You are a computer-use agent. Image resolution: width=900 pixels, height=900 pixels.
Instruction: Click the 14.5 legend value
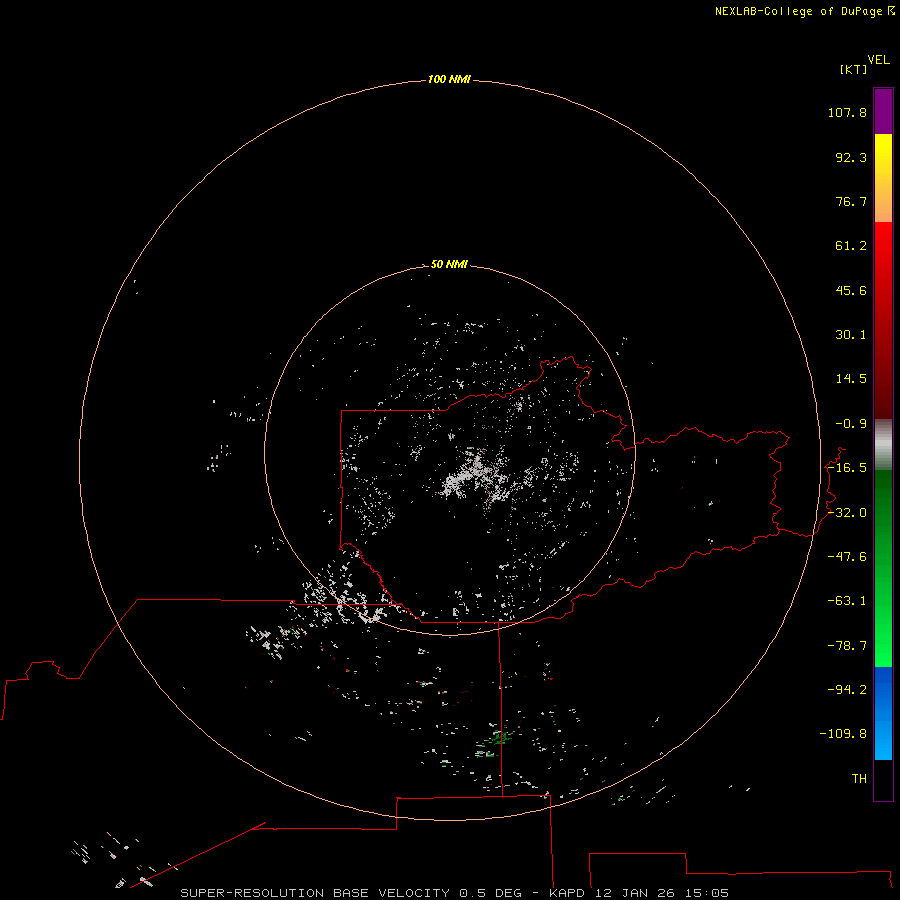point(851,379)
